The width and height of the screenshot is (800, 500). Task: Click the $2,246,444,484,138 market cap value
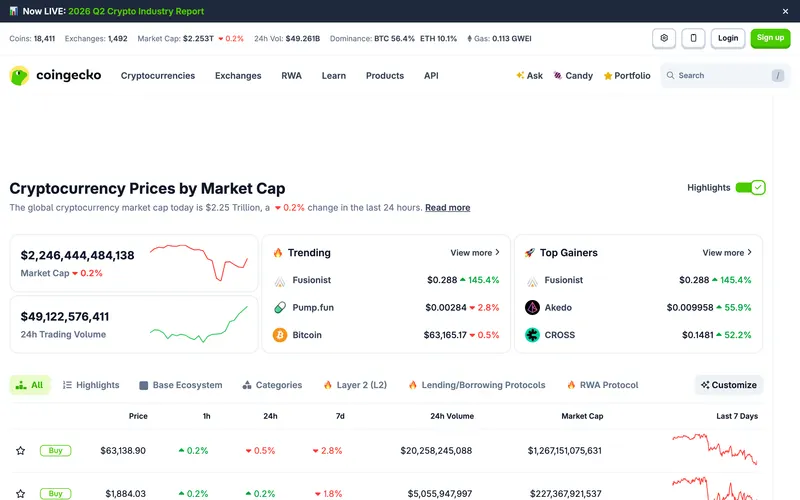pos(78,256)
